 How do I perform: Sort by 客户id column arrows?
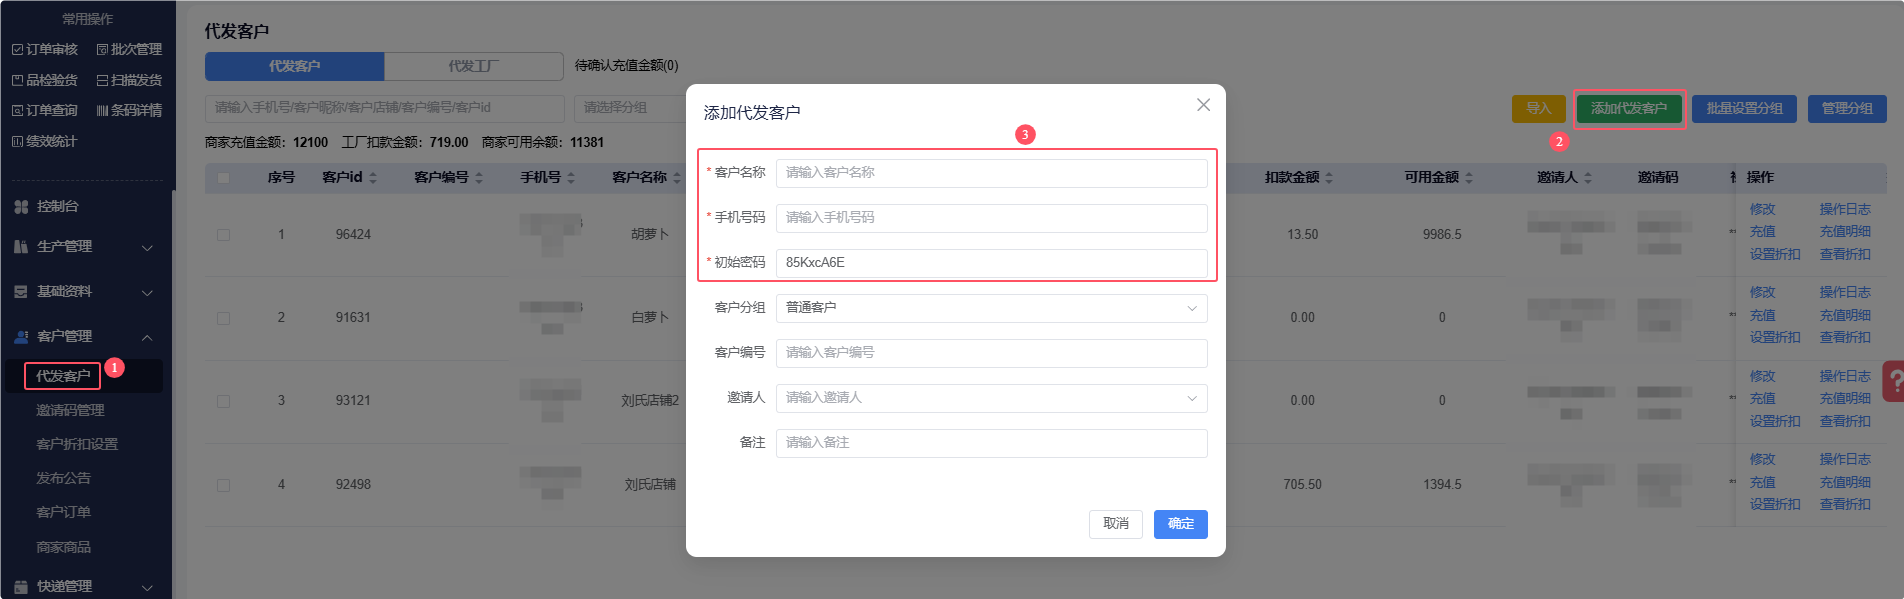pos(373,178)
